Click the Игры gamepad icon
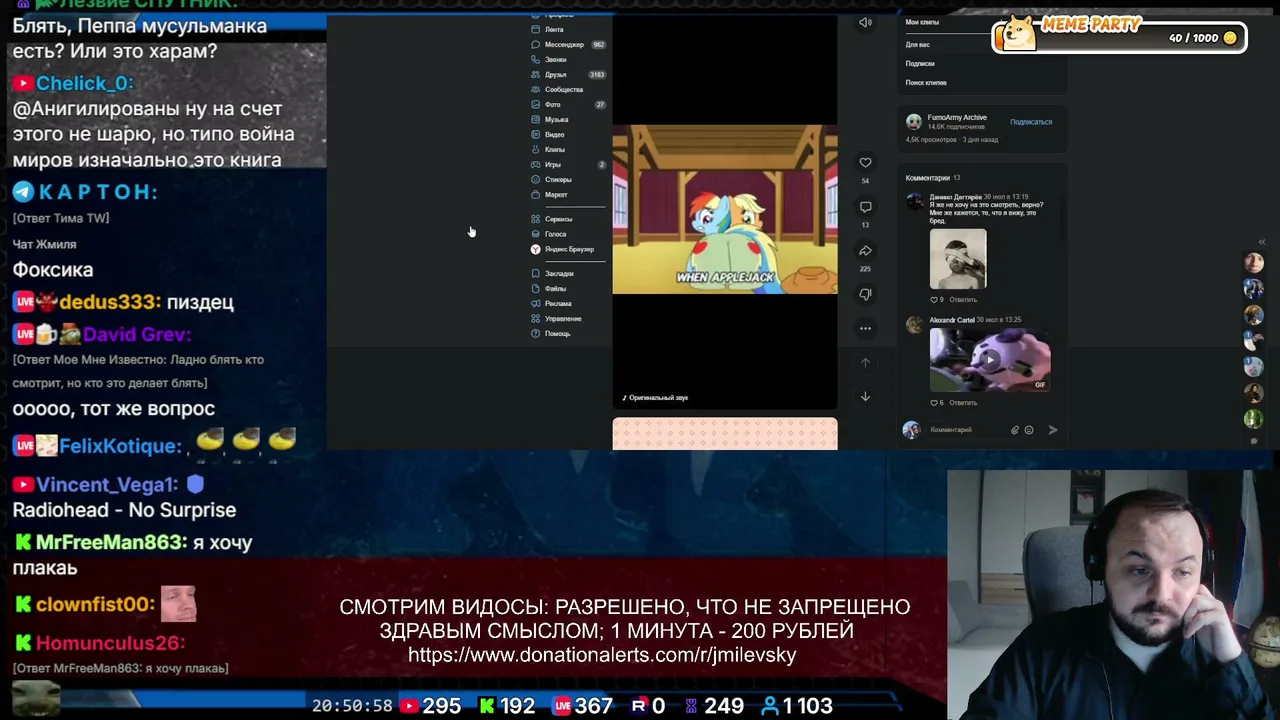The image size is (1280, 720). click(536, 165)
